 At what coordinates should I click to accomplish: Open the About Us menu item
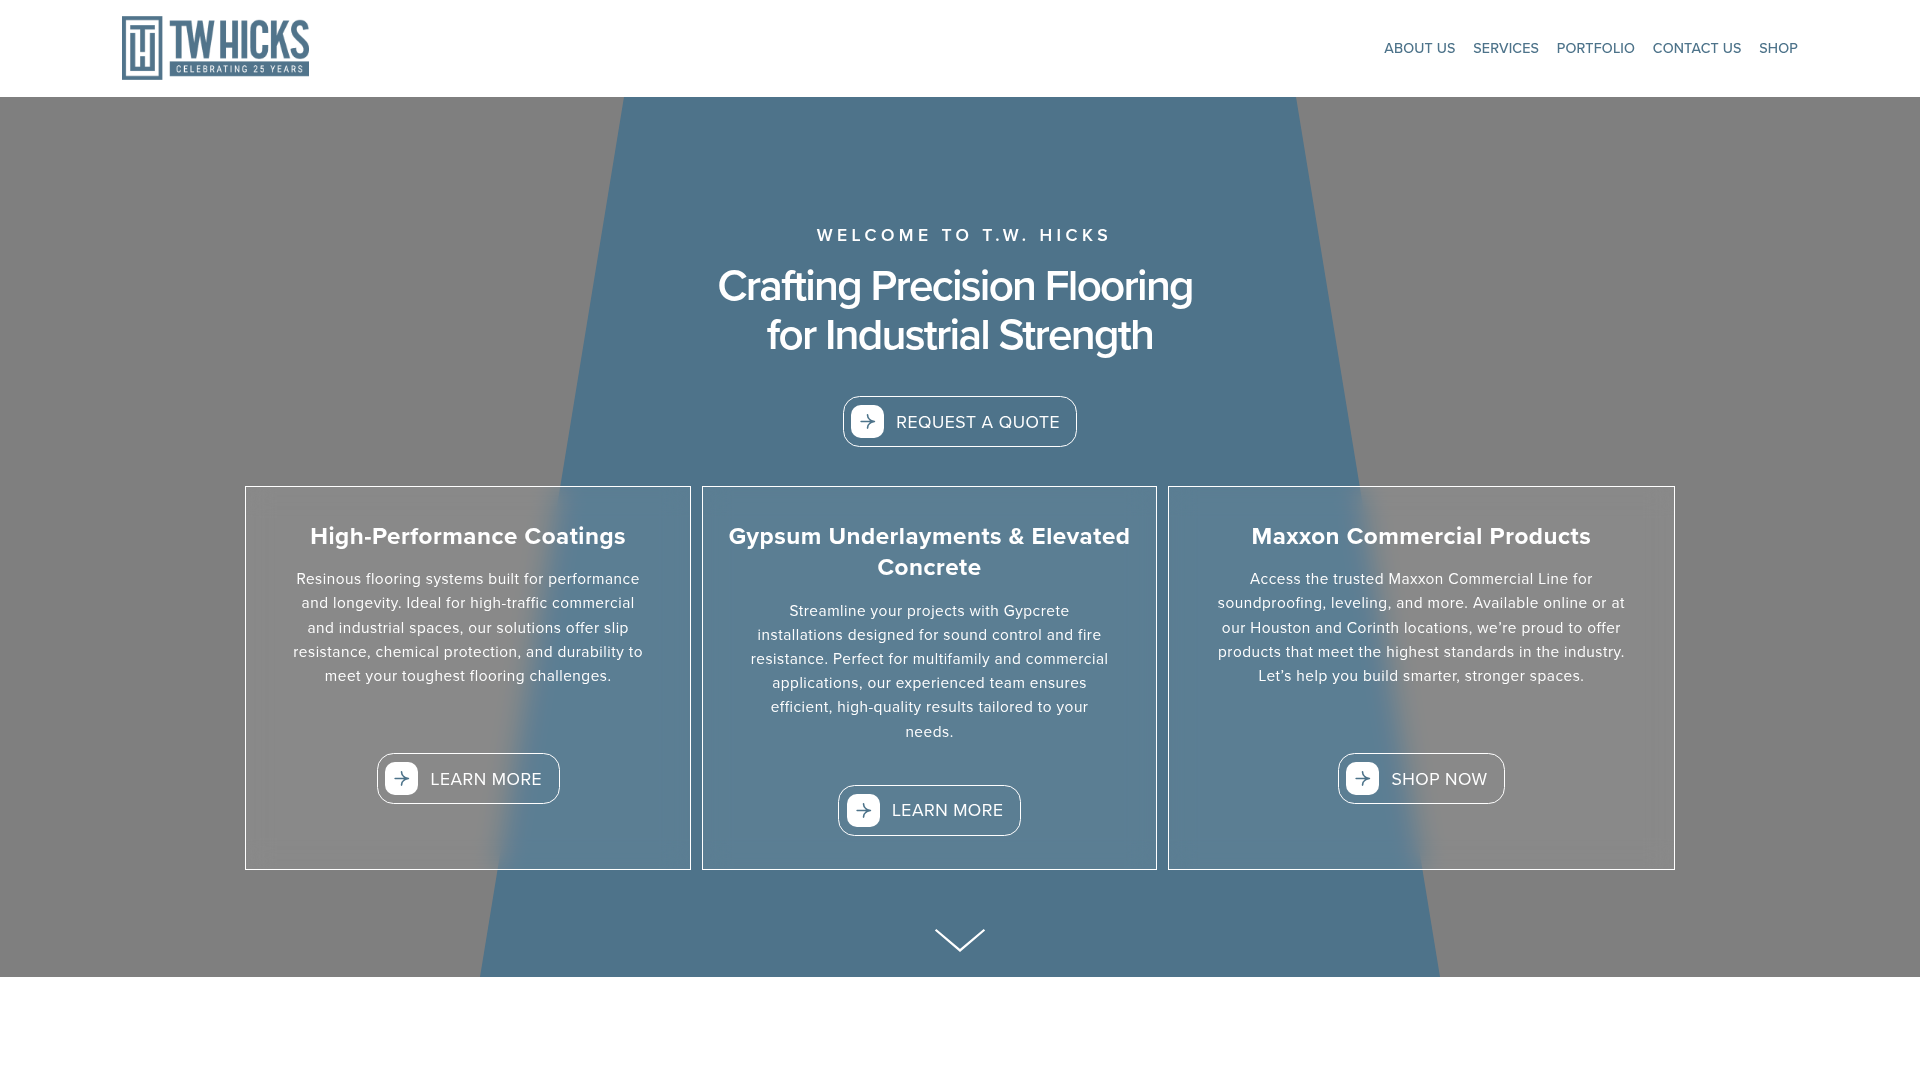point(1419,48)
